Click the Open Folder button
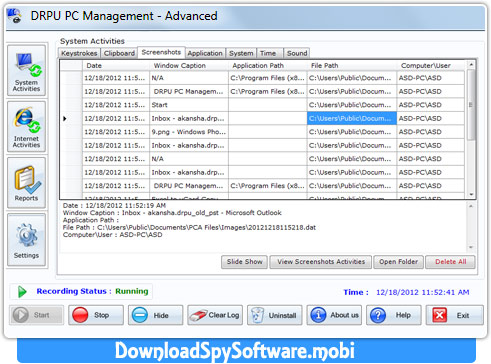This screenshot has height=364, width=491. [x=398, y=262]
